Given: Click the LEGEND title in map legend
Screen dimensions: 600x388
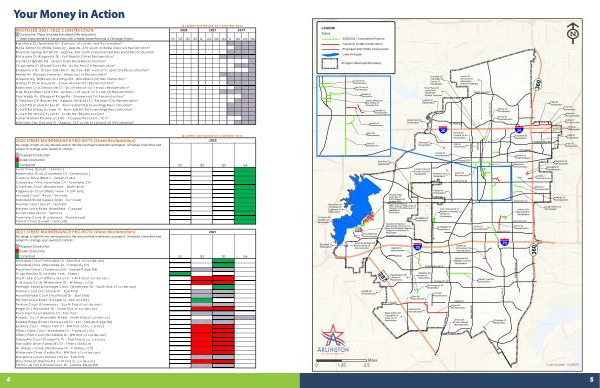Looking at the screenshot, I should coord(328,28).
